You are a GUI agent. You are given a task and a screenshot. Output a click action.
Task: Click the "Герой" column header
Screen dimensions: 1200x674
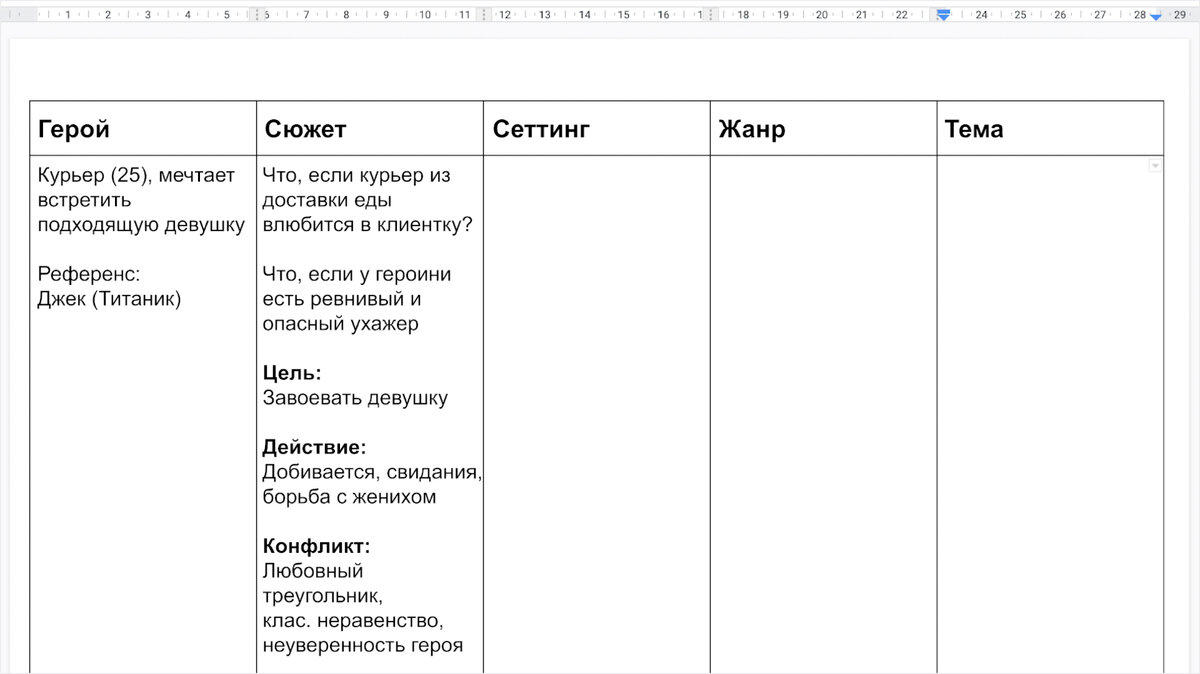click(x=74, y=129)
